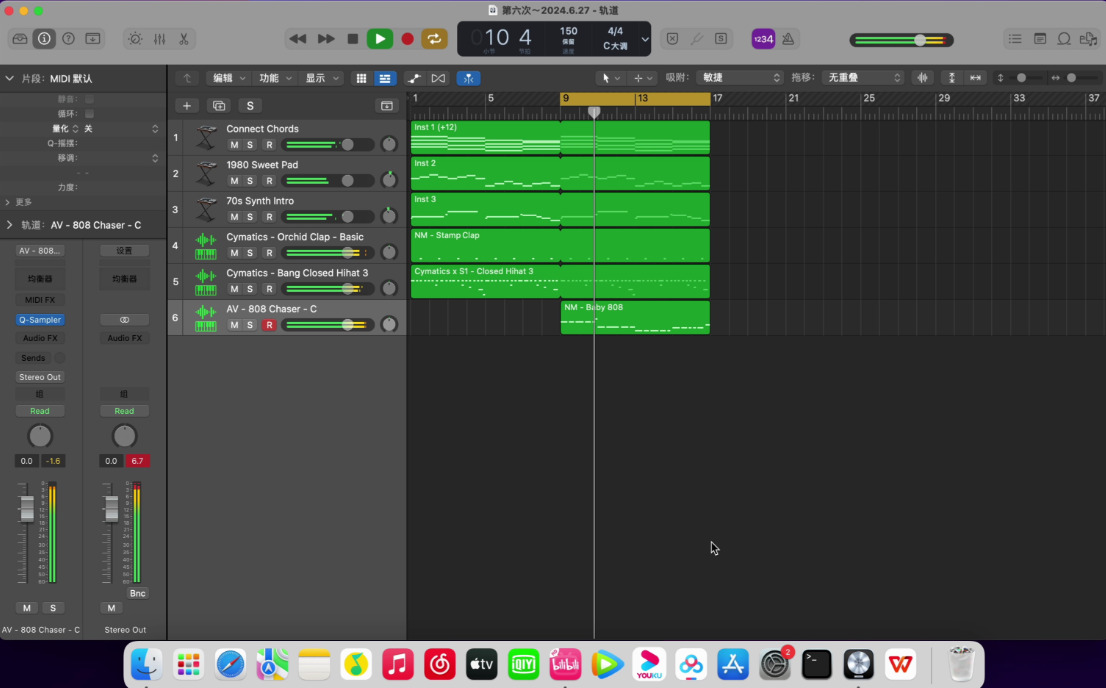
Task: Open the 拖移 drag mode dropdown
Action: point(863,78)
